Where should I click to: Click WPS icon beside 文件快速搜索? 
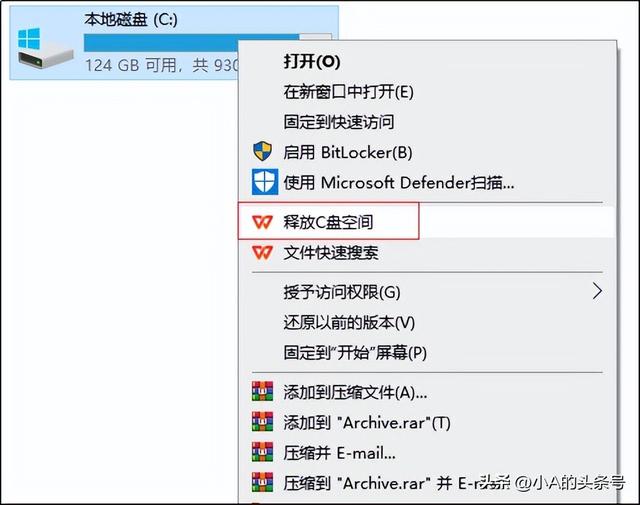pos(262,253)
